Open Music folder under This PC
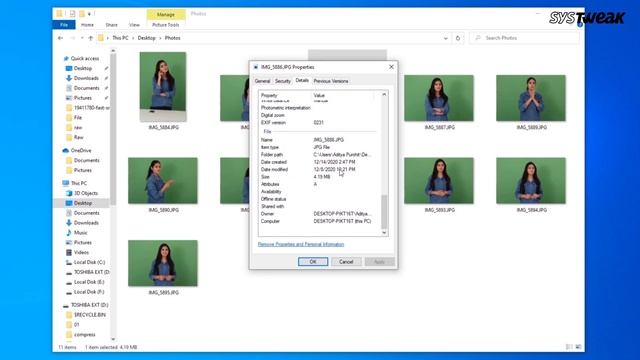Viewport: 640px width, 360px height. [80, 233]
